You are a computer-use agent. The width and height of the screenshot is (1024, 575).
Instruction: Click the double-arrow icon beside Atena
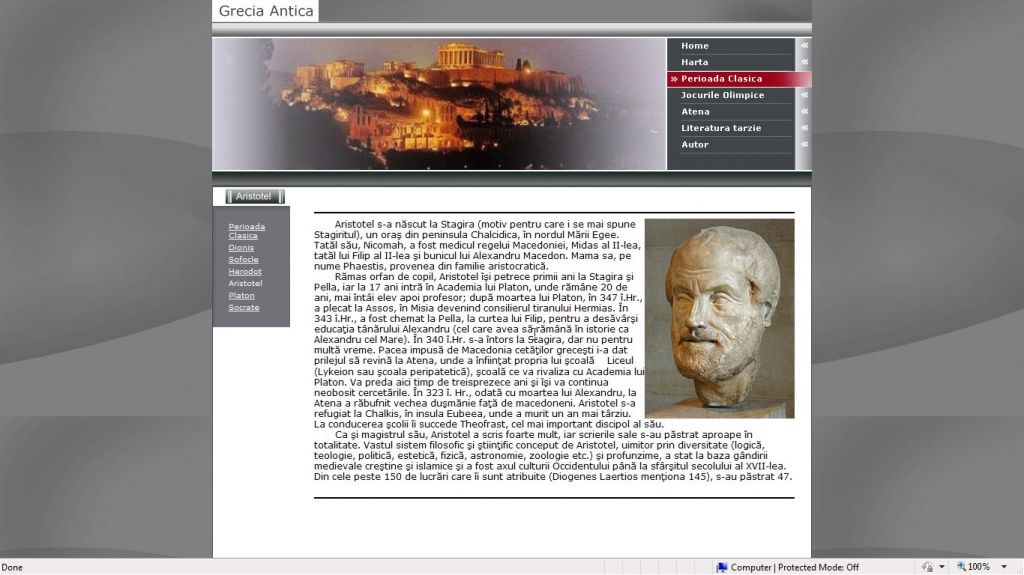pyautogui.click(x=804, y=112)
